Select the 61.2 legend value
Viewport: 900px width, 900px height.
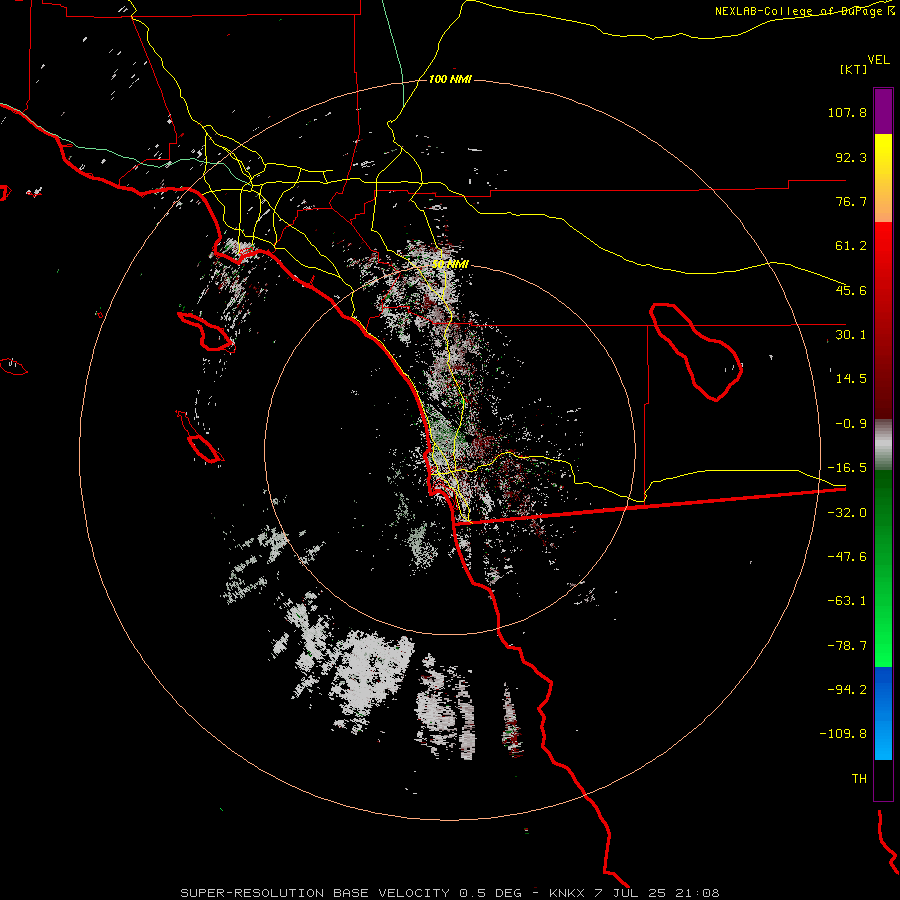point(851,246)
